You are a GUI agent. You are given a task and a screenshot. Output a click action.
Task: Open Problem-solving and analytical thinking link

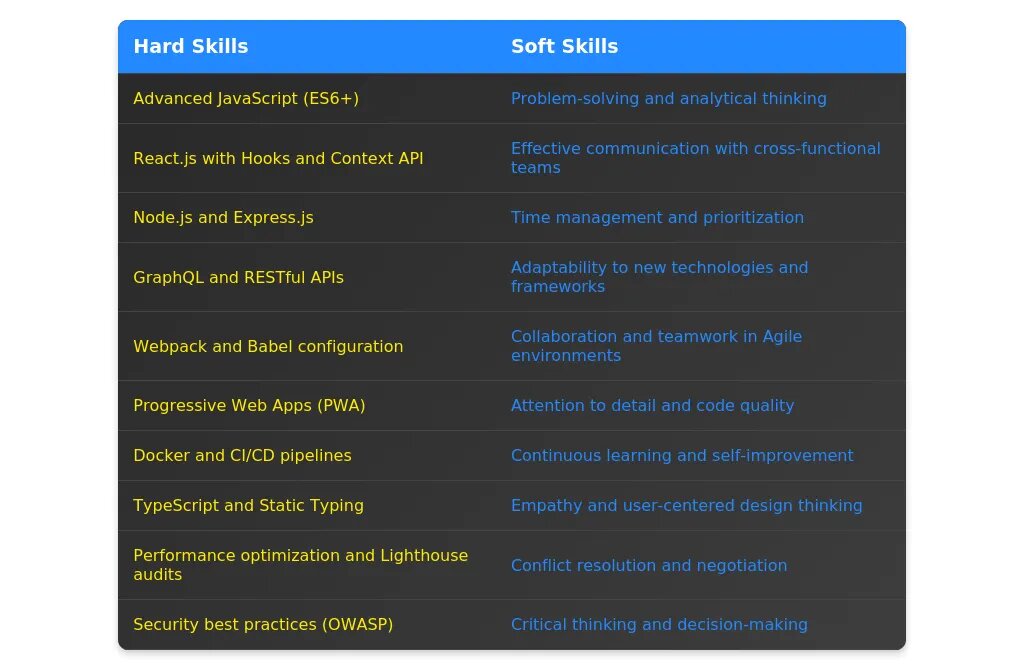[669, 99]
